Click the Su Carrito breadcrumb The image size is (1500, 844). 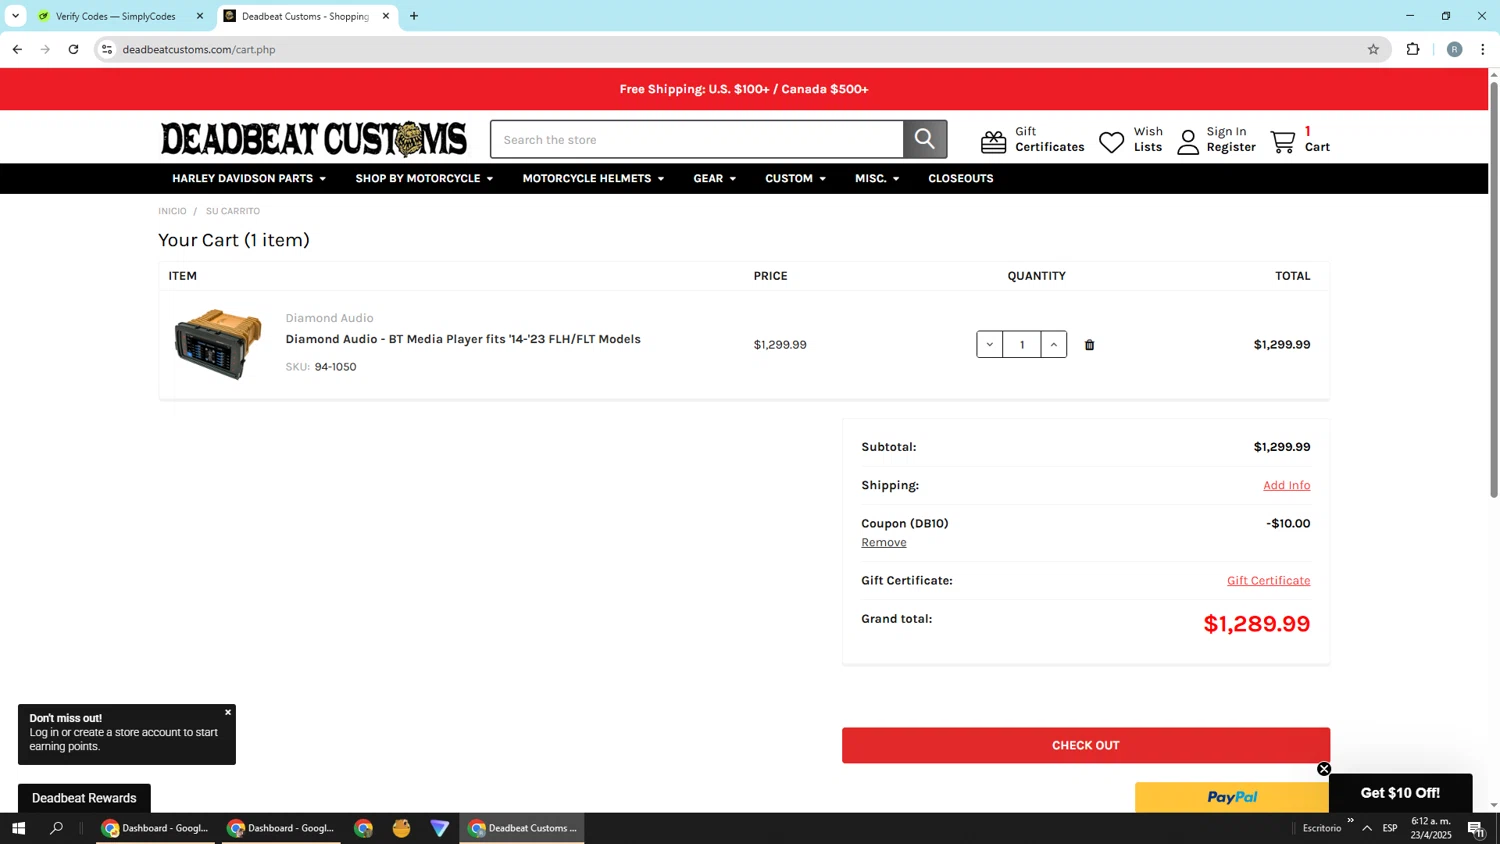233,211
